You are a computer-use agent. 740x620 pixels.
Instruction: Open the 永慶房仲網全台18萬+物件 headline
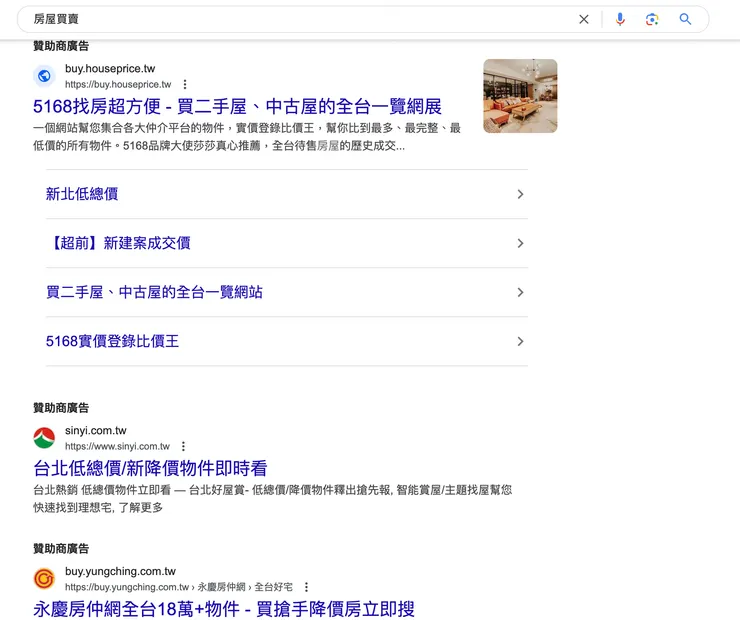pyautogui.click(x=224, y=609)
